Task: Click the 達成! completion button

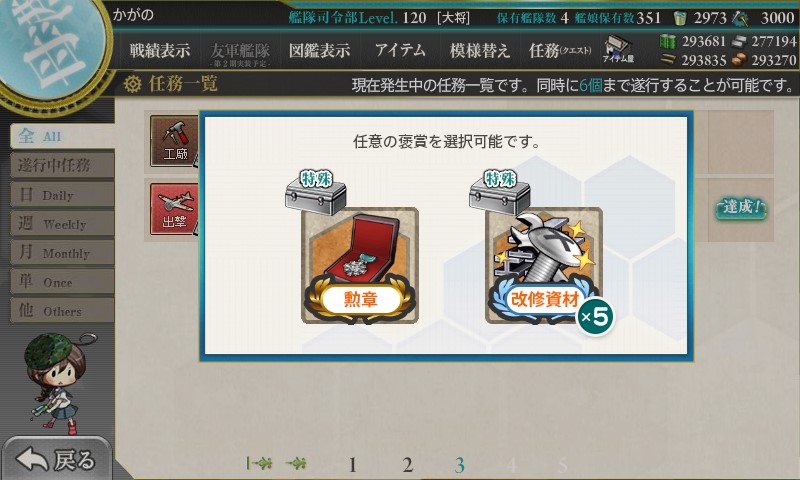Action: pos(741,207)
